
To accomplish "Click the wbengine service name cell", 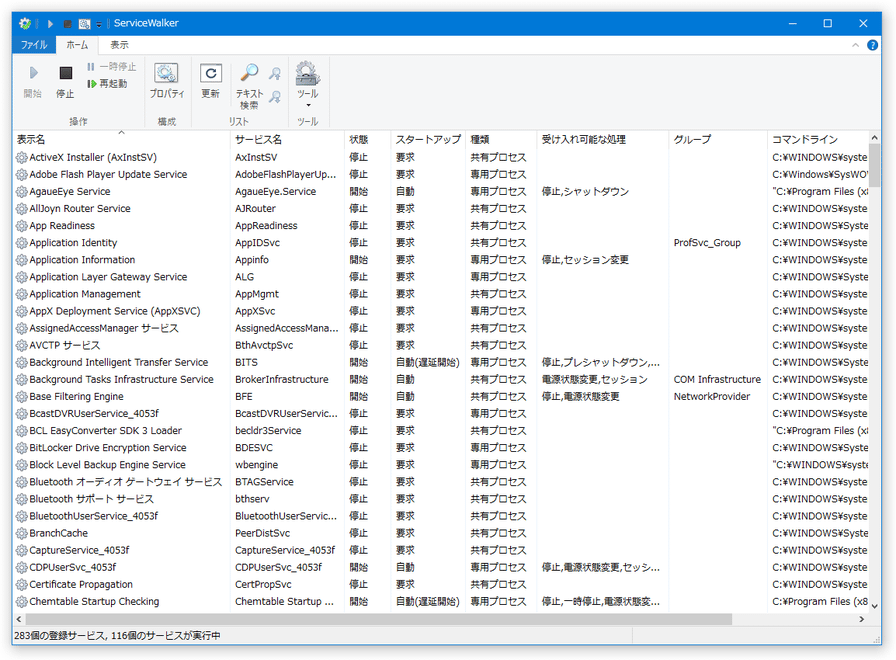I will point(257,465).
